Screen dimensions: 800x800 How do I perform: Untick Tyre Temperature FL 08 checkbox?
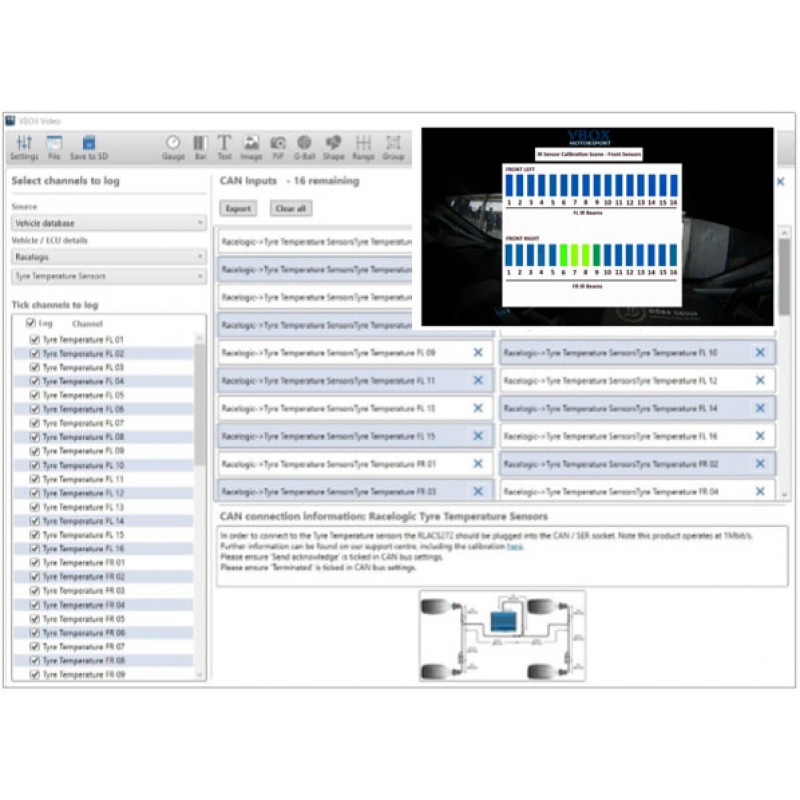point(35,437)
